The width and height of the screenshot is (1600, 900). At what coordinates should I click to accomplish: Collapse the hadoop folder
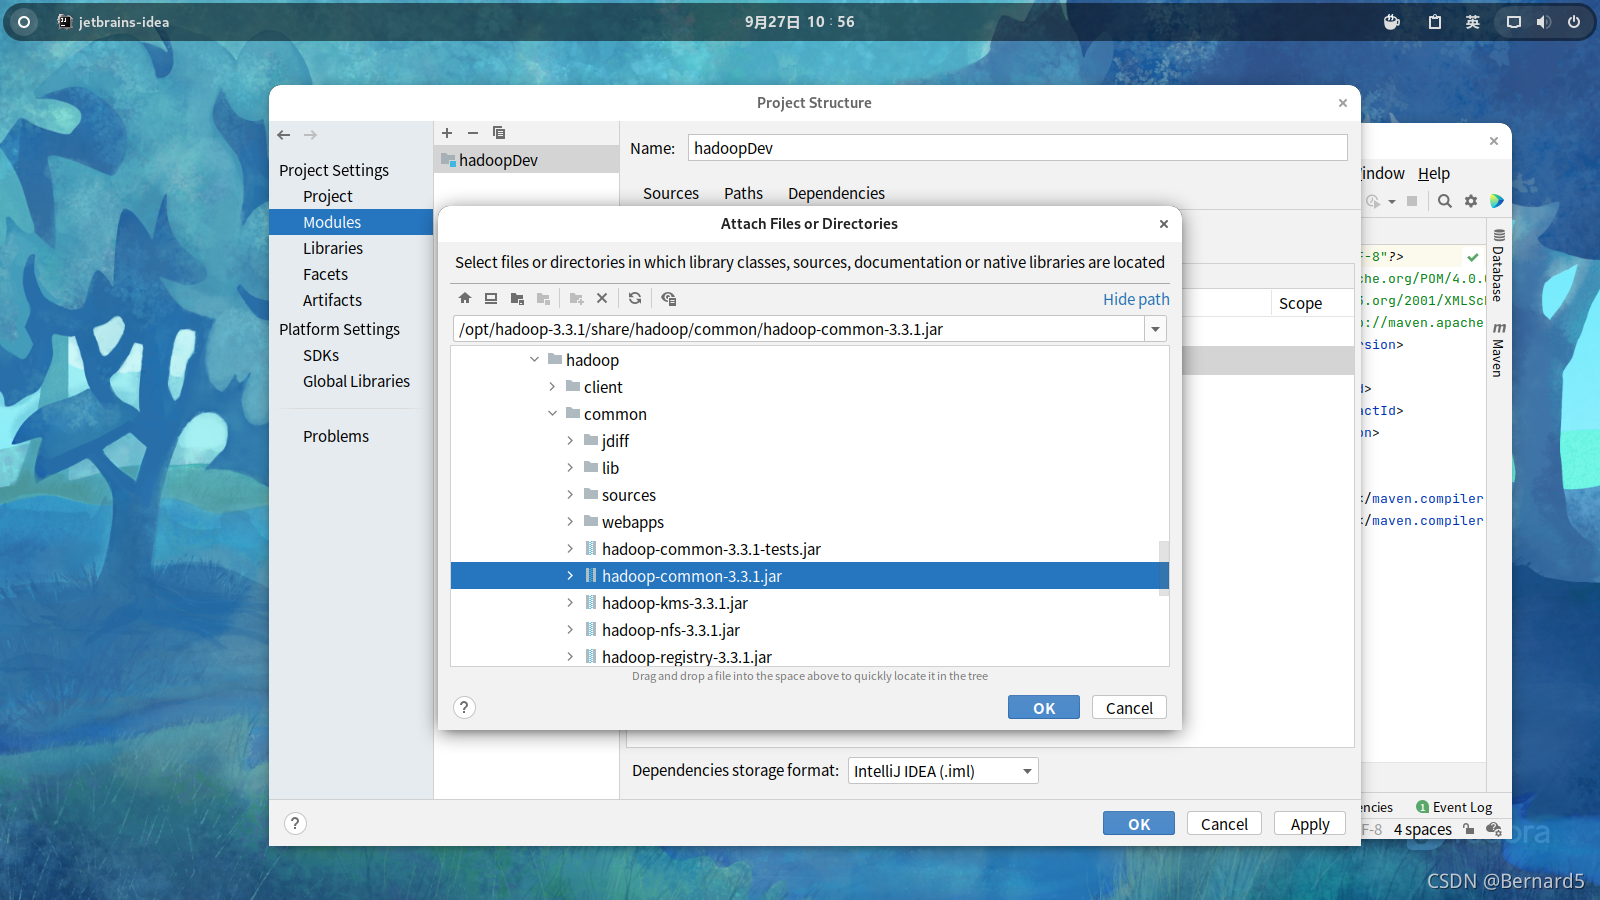pos(534,360)
